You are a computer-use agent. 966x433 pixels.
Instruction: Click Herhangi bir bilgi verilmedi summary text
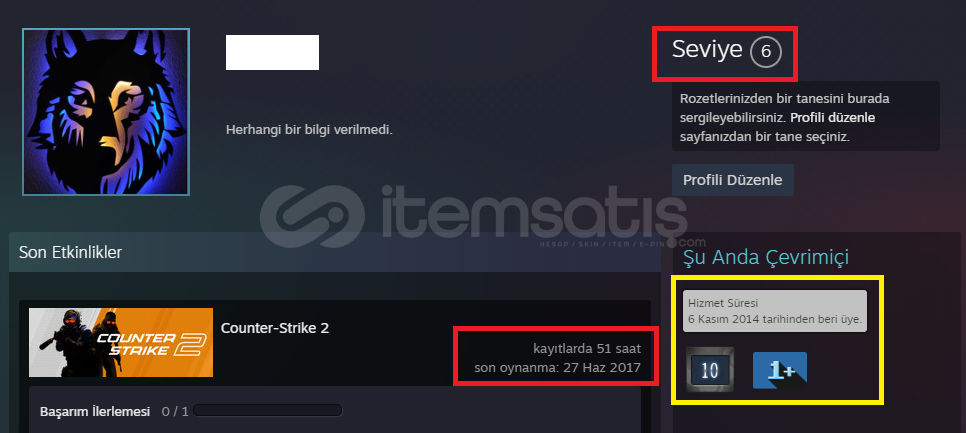[309, 131]
